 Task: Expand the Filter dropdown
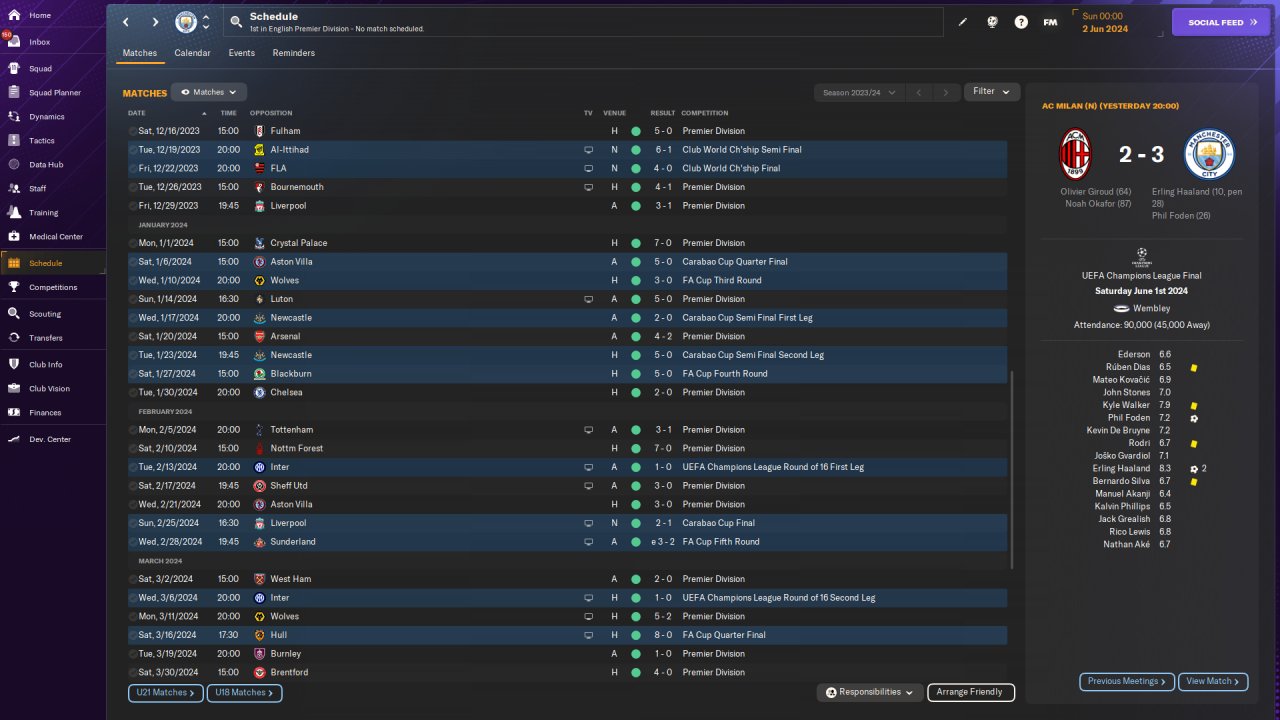point(992,92)
